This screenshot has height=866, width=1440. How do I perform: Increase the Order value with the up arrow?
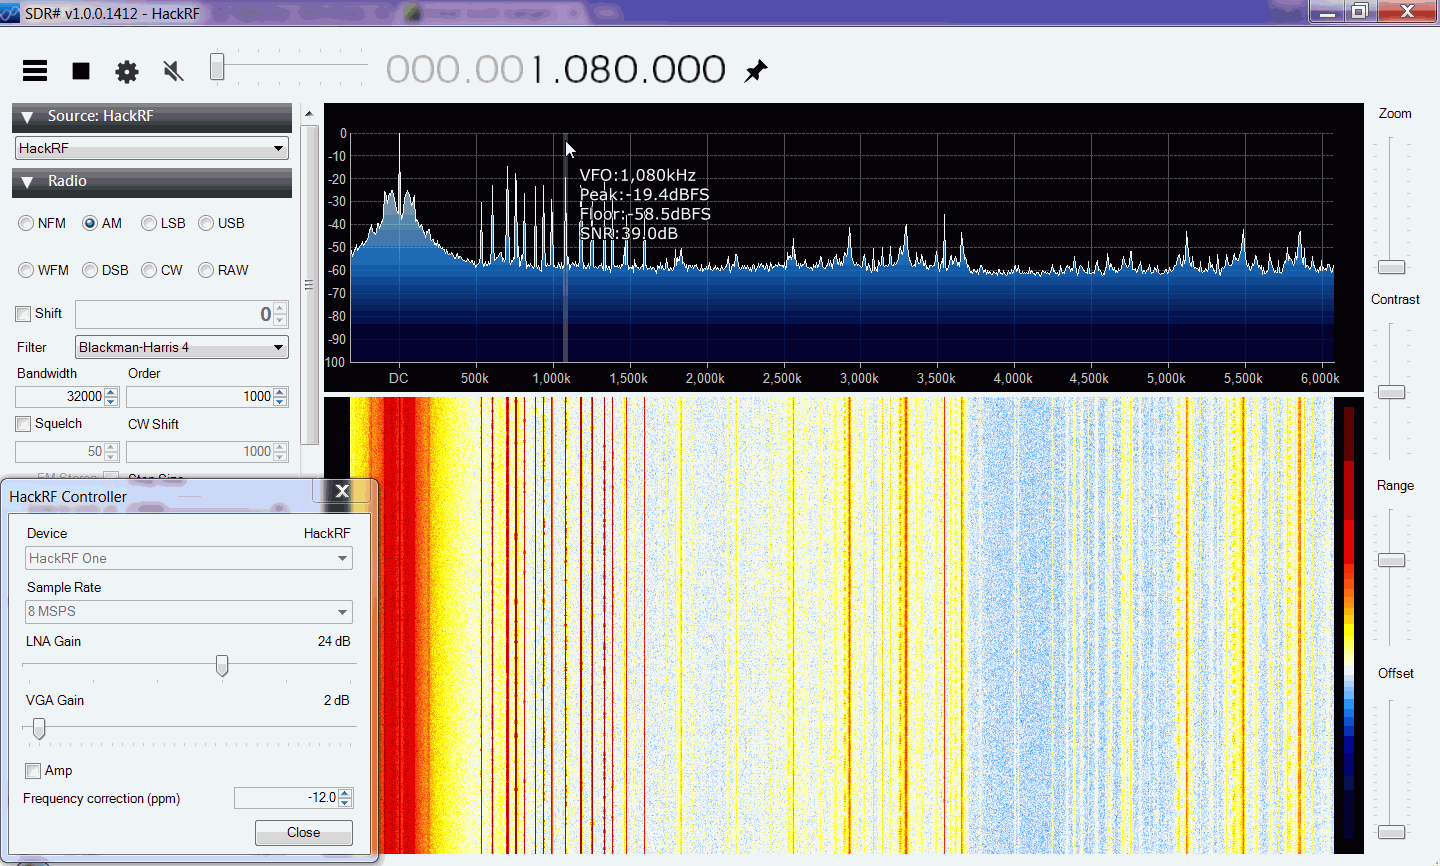280,392
